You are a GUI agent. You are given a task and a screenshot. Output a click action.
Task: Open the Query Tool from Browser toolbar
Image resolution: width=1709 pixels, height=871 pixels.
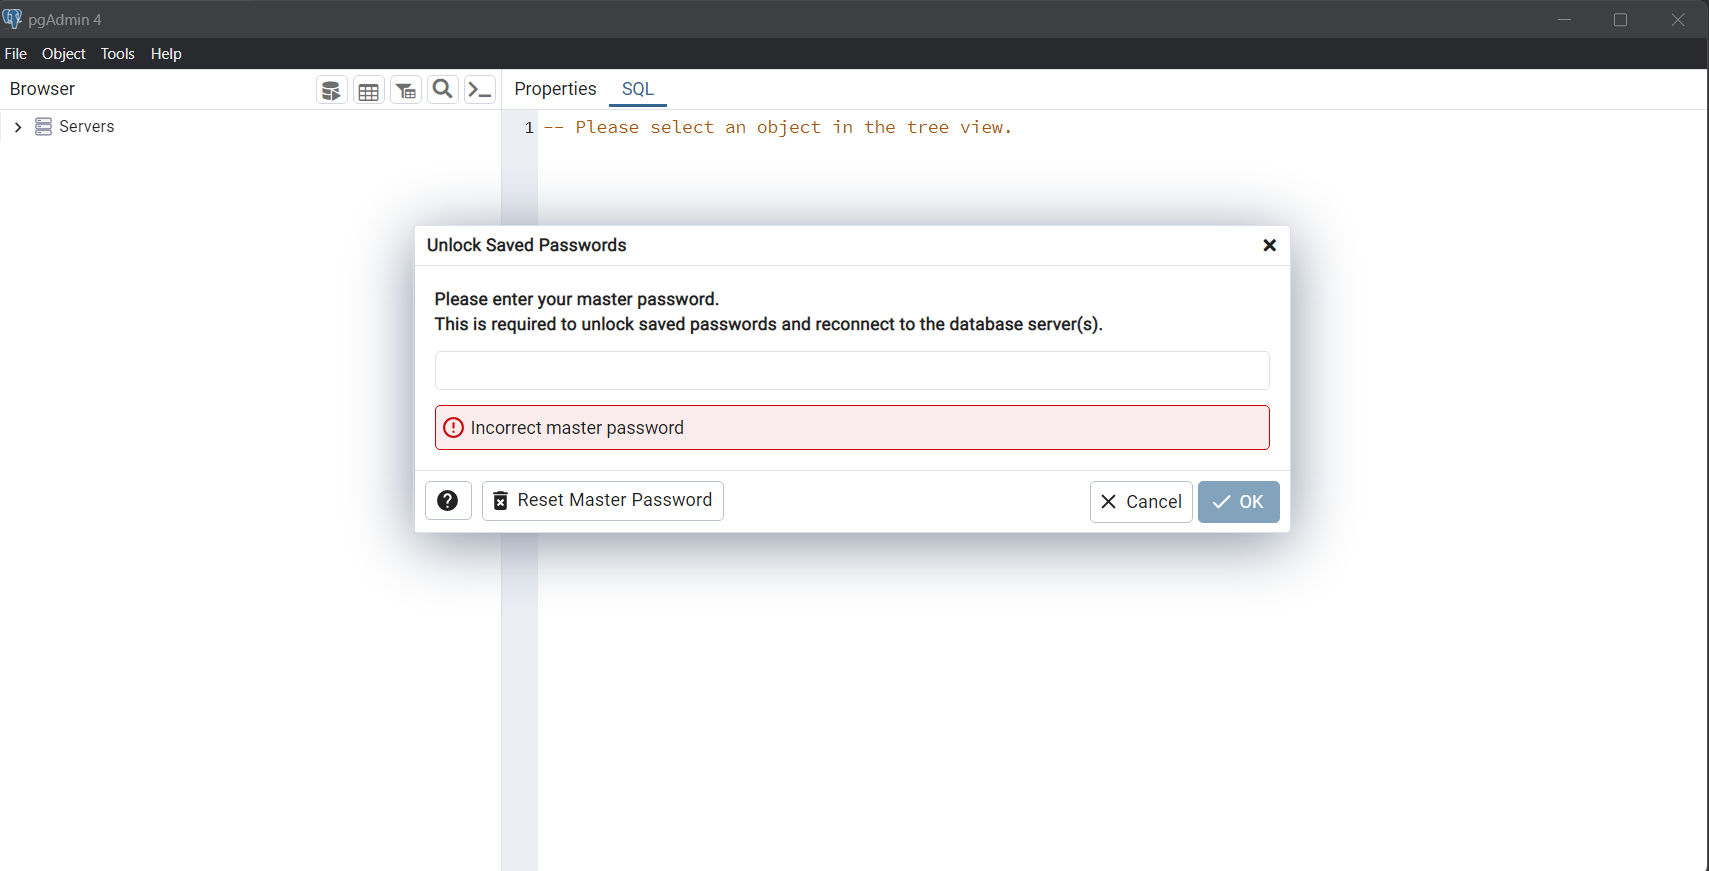331,90
